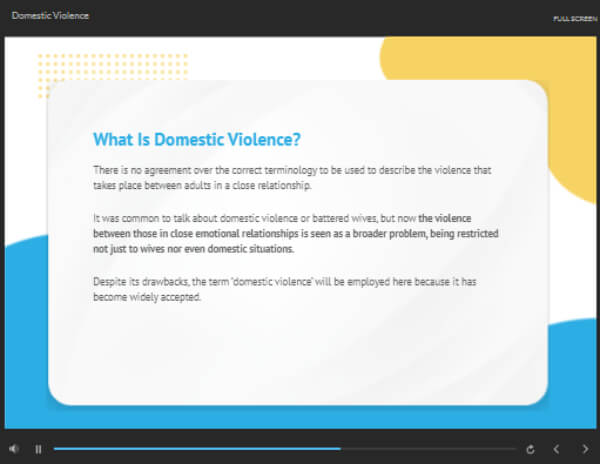Image resolution: width=600 pixels, height=464 pixels.
Task: Click the paragraph starting "There is no agreement"
Action: coord(290,178)
